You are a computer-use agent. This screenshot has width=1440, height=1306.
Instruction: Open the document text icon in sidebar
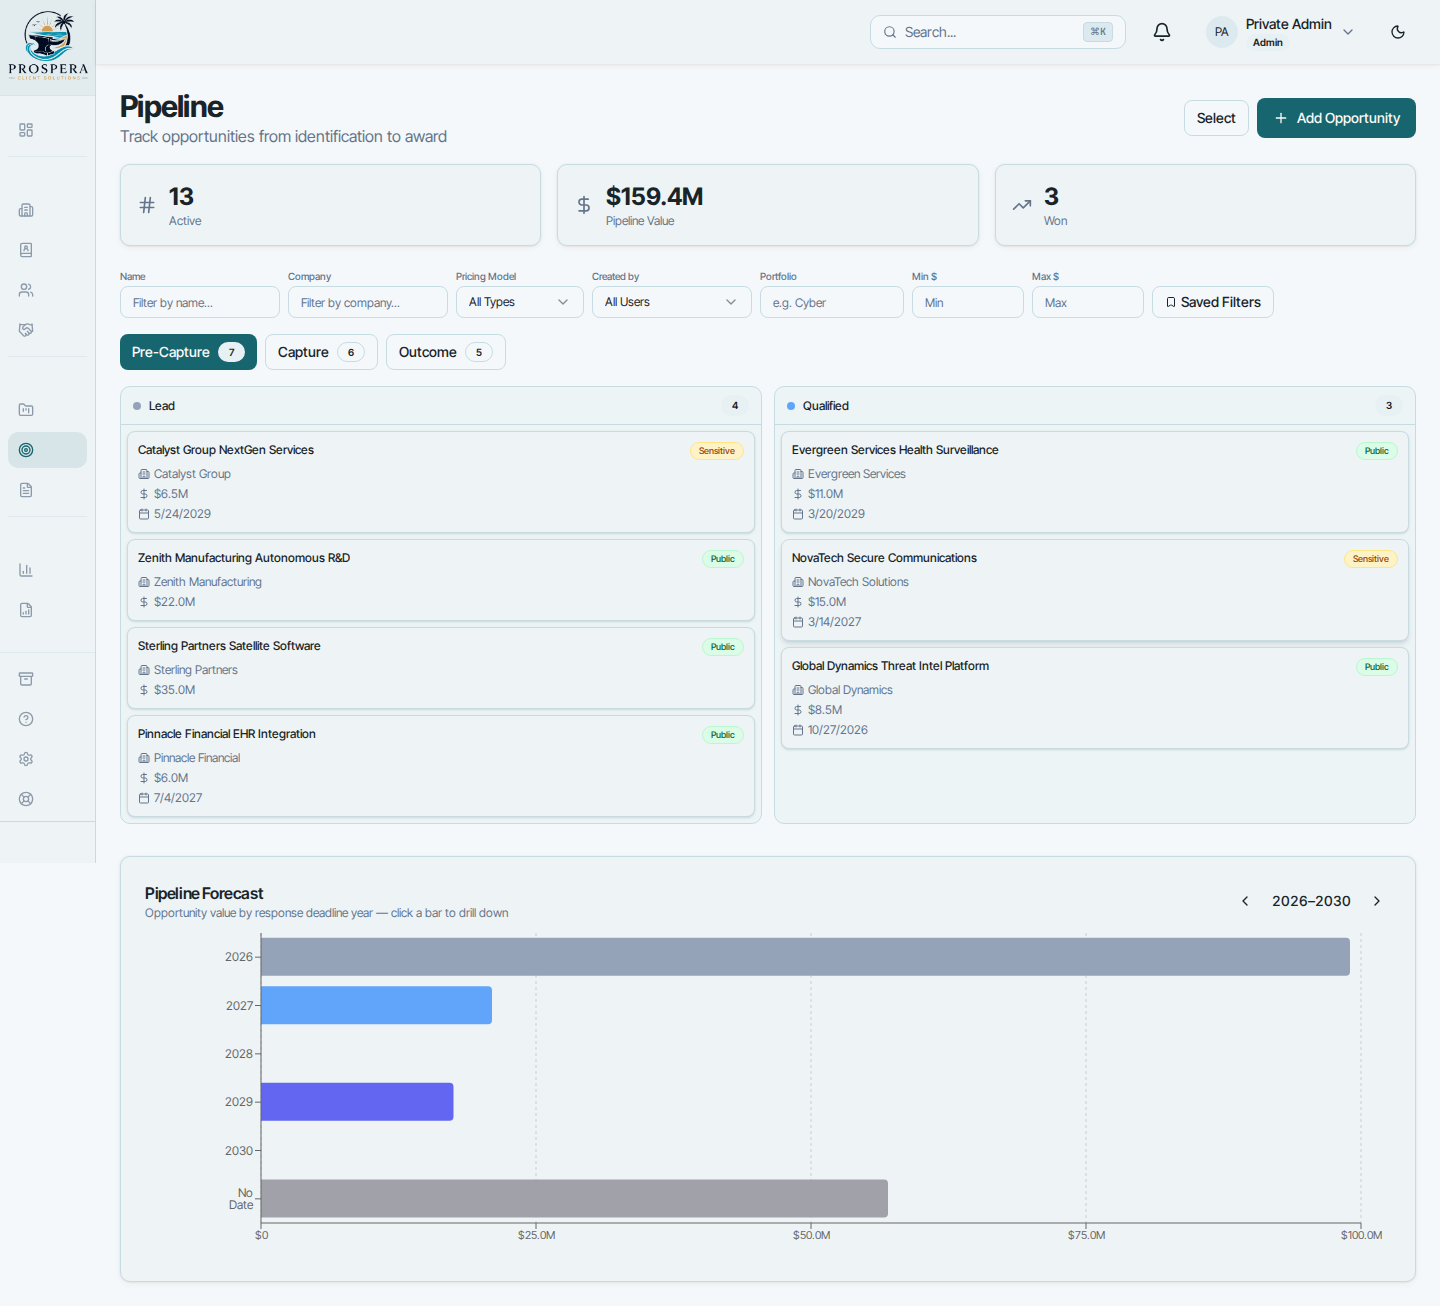pos(26,490)
